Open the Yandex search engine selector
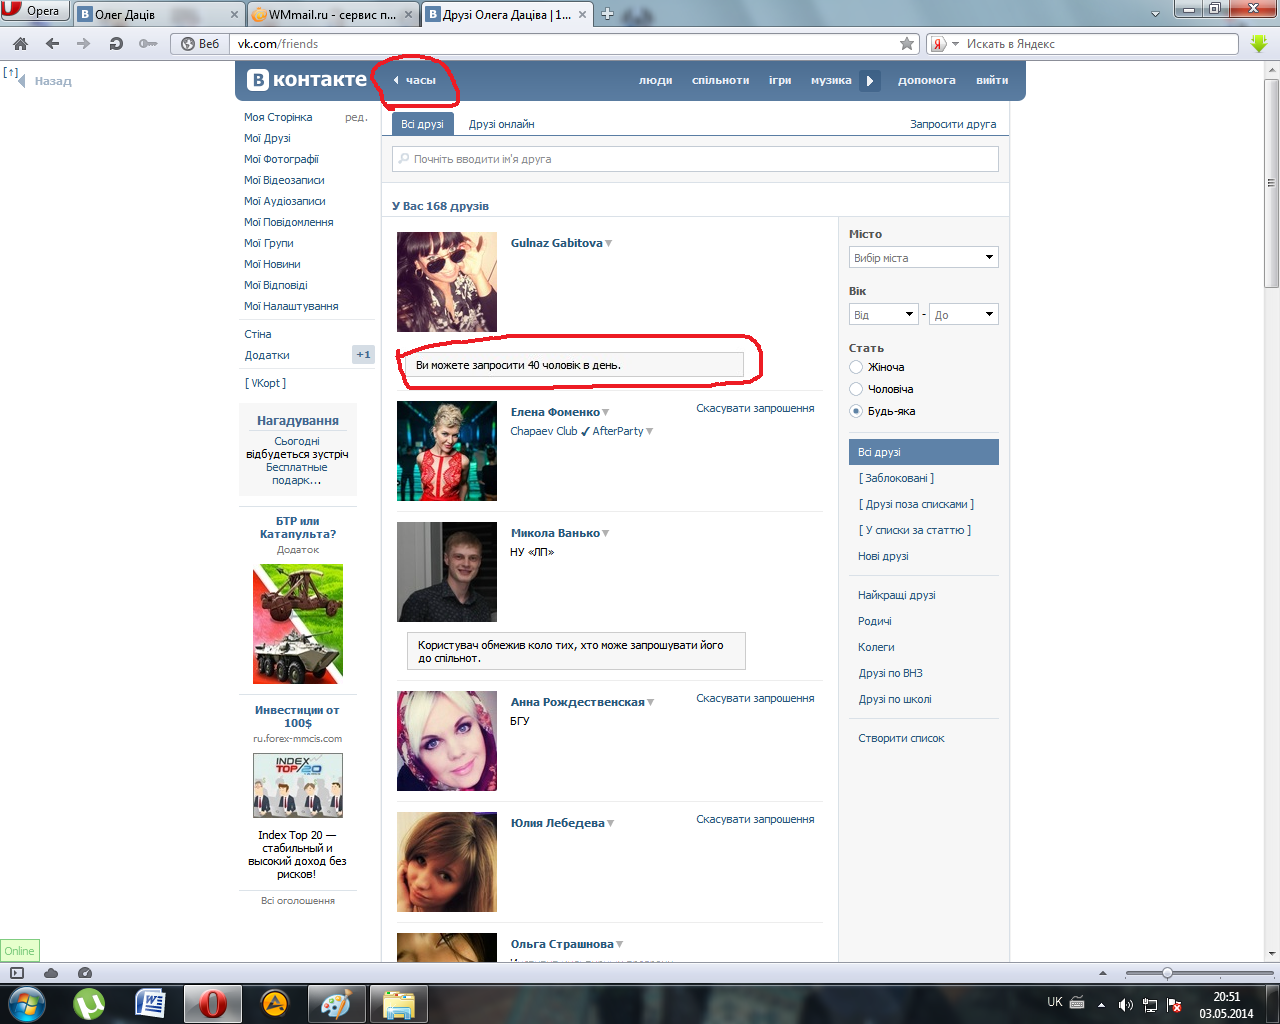This screenshot has width=1280, height=1024. pyautogui.click(x=944, y=44)
